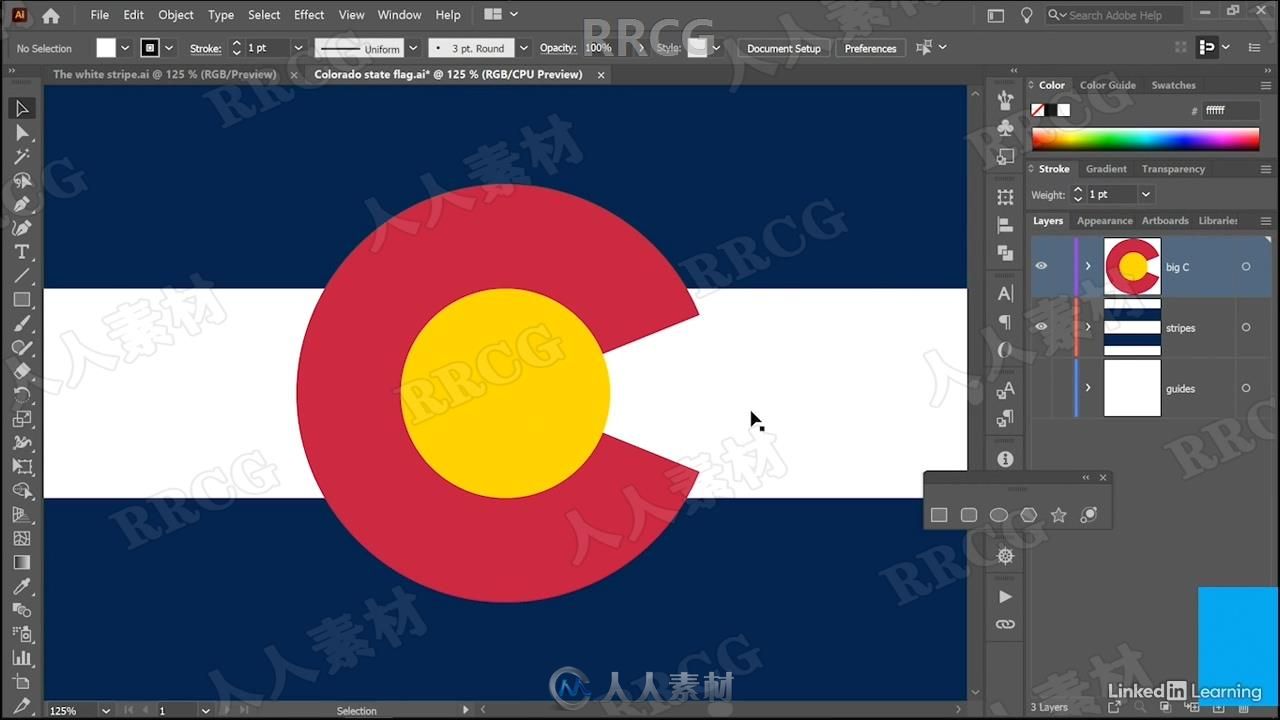Viewport: 1280px width, 720px height.
Task: Select the Type tool
Action: click(x=22, y=252)
